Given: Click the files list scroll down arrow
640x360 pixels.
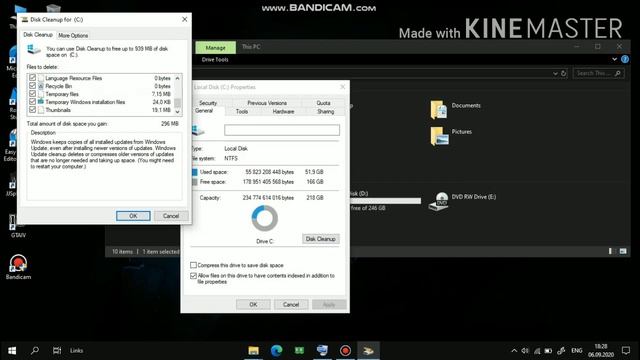Looking at the screenshot, I should point(178,111).
